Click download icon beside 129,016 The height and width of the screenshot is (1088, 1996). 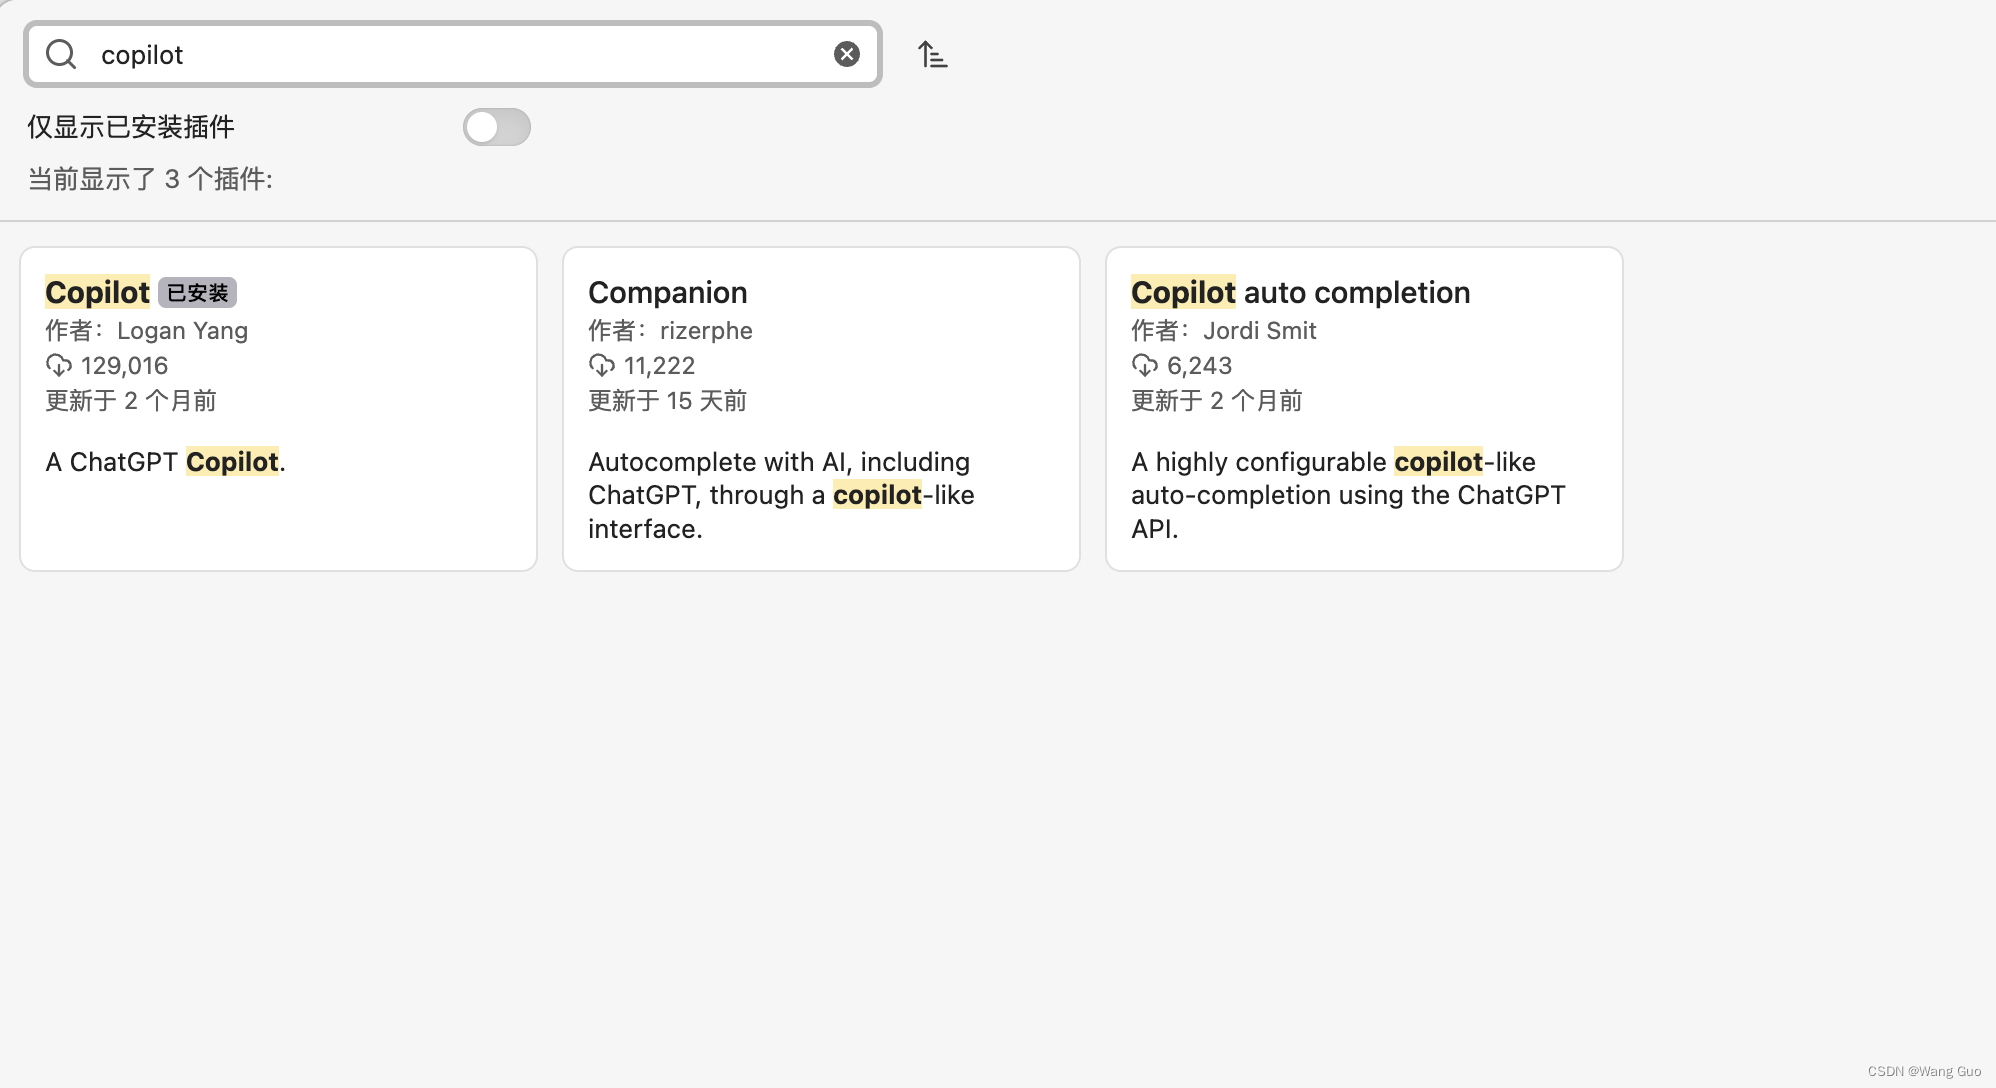(x=59, y=365)
